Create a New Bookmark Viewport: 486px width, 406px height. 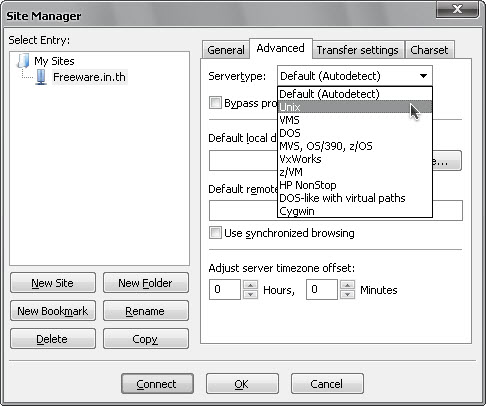point(53,311)
